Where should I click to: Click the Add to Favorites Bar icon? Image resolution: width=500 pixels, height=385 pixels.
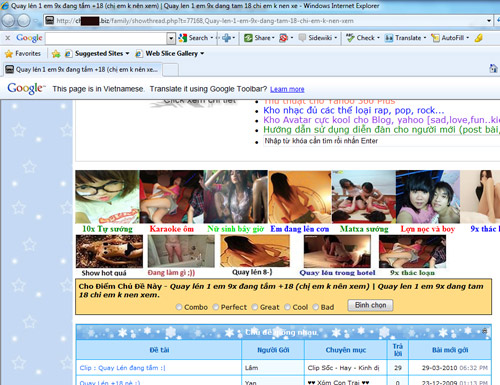click(56, 54)
